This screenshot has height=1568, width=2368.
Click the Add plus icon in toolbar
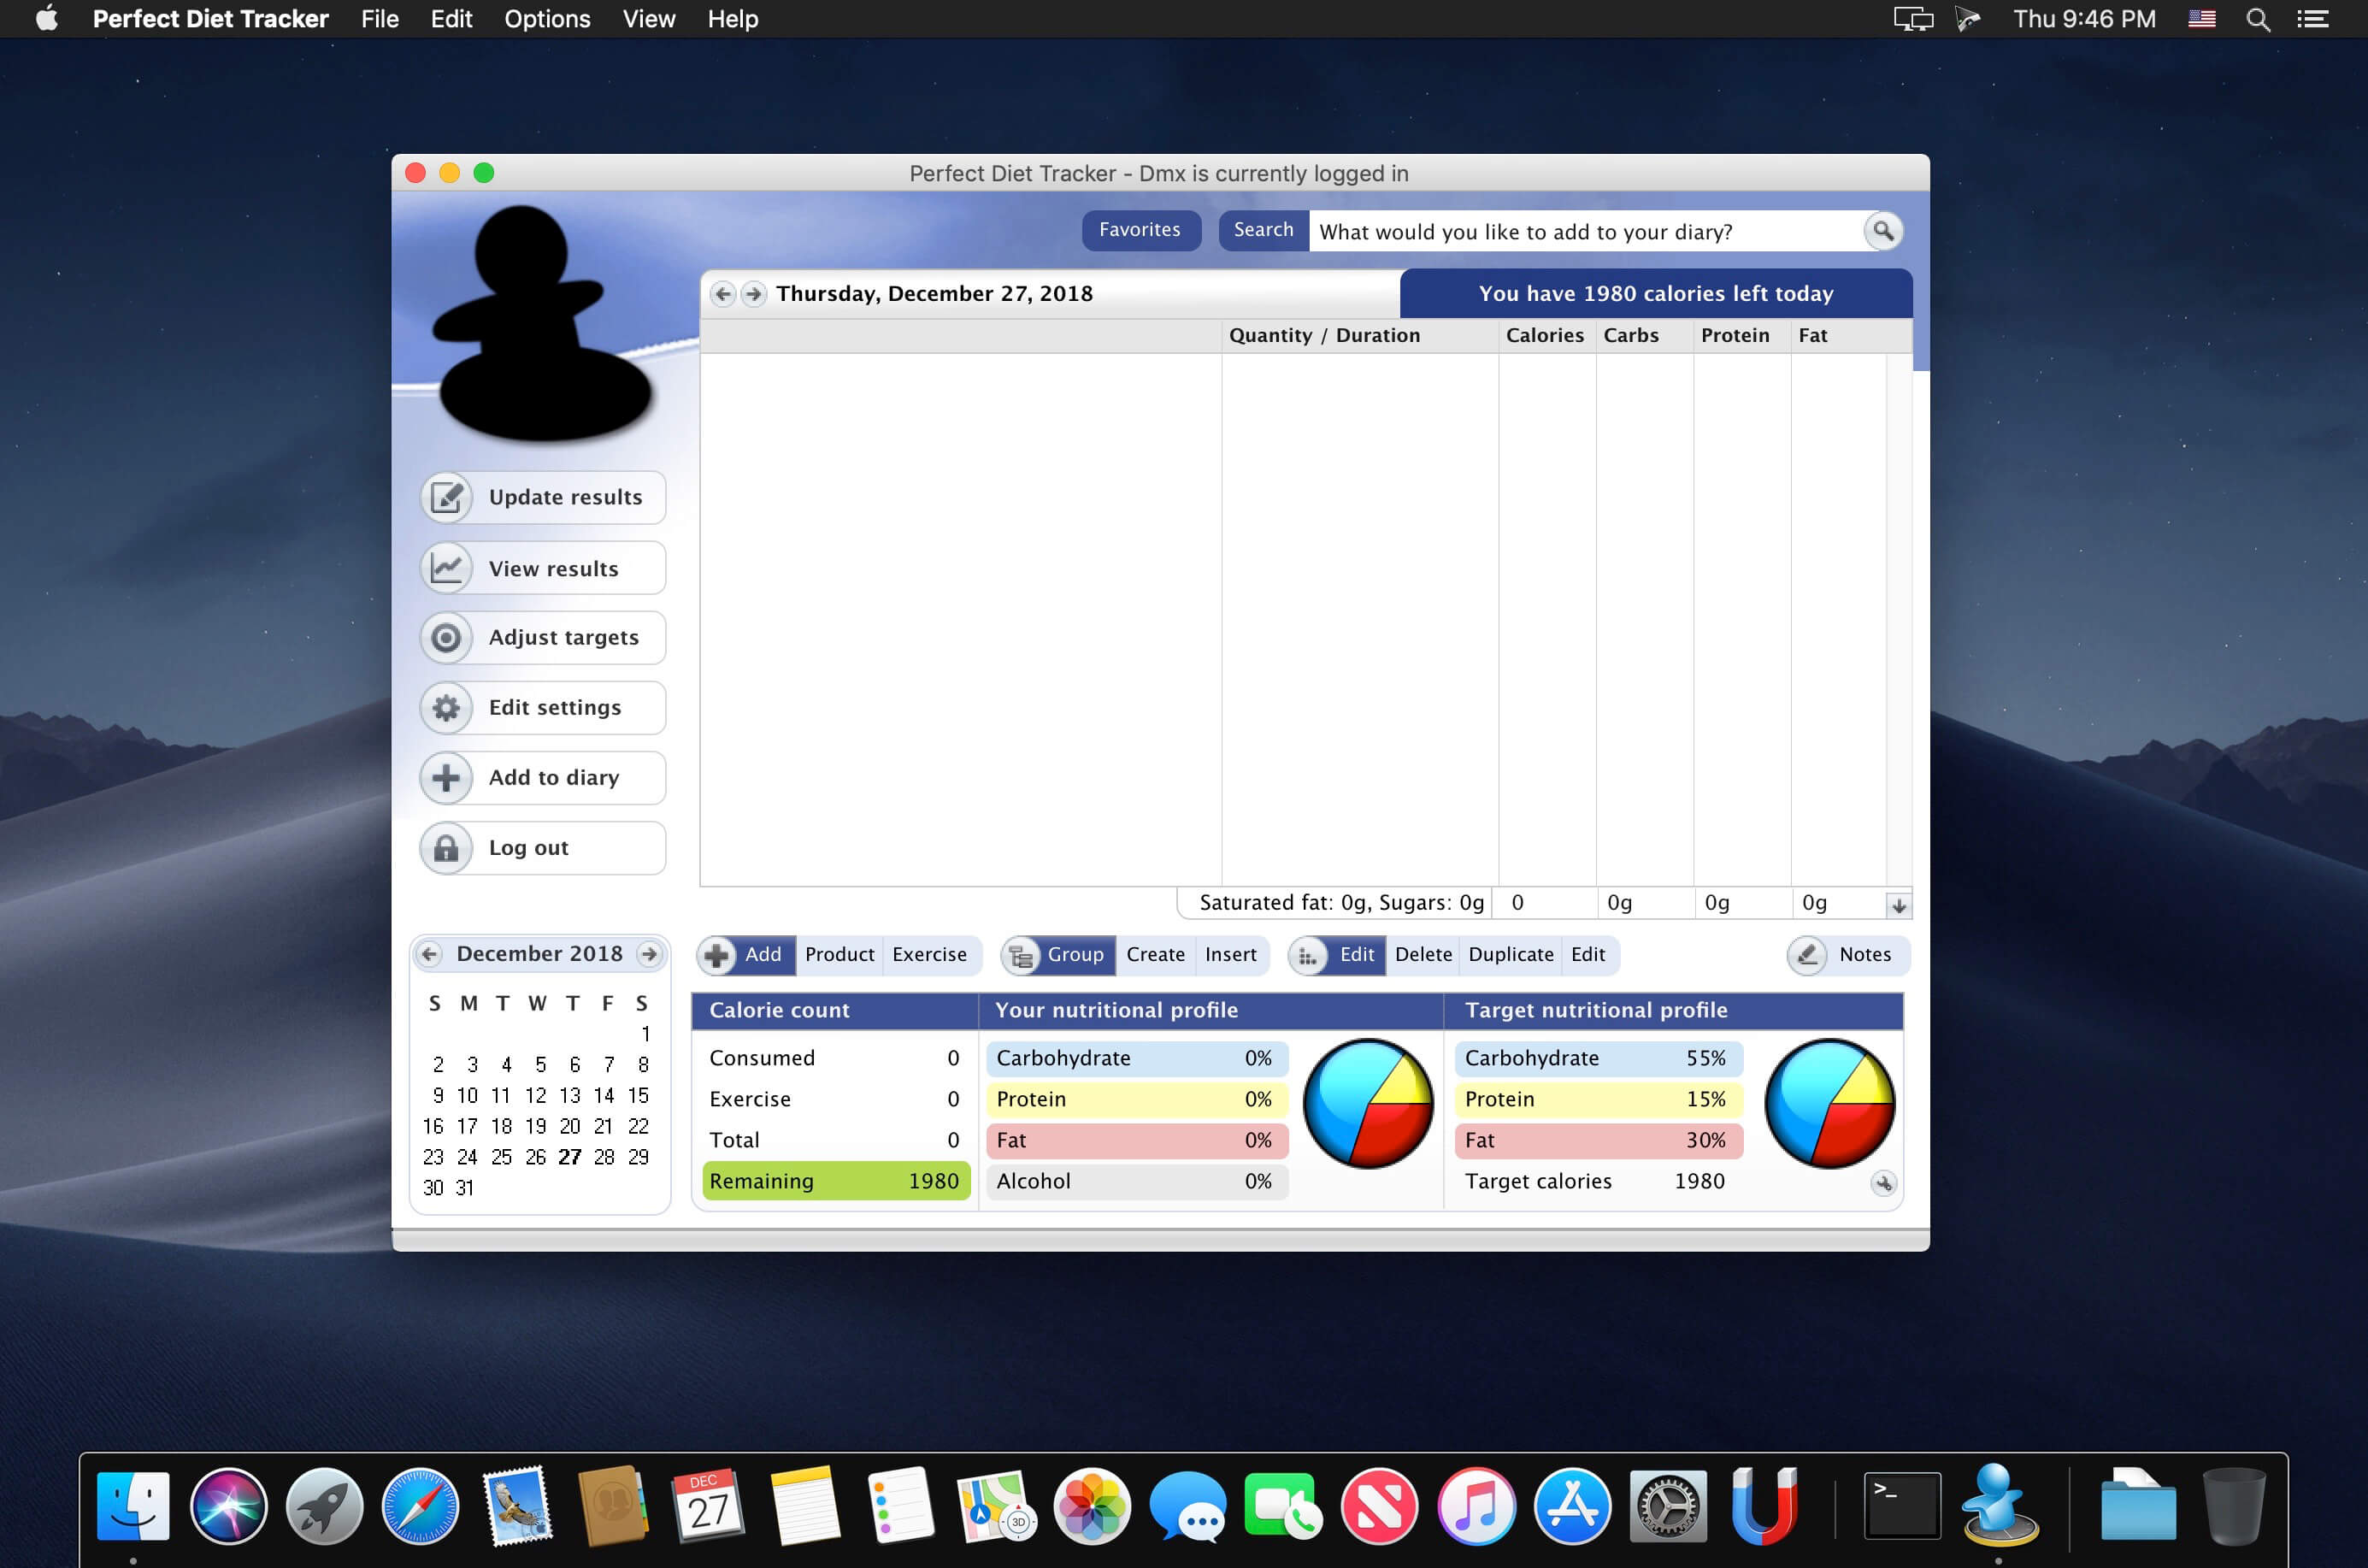point(717,955)
